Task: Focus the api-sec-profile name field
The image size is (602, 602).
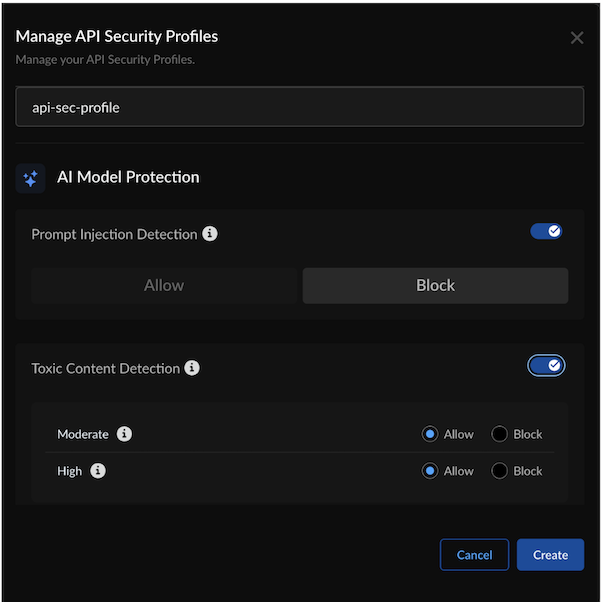Action: point(300,107)
